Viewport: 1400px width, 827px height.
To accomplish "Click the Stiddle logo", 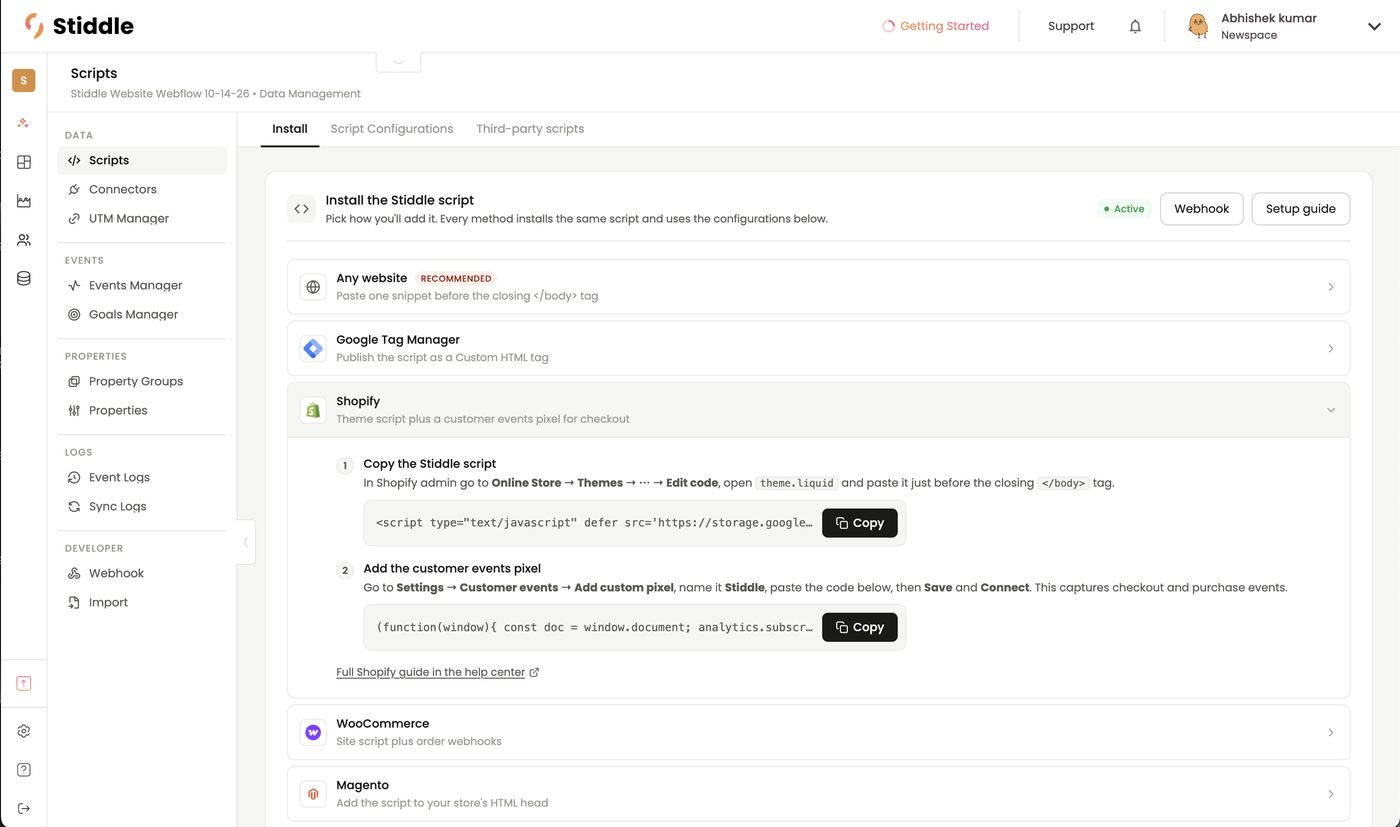I will tap(79, 26).
